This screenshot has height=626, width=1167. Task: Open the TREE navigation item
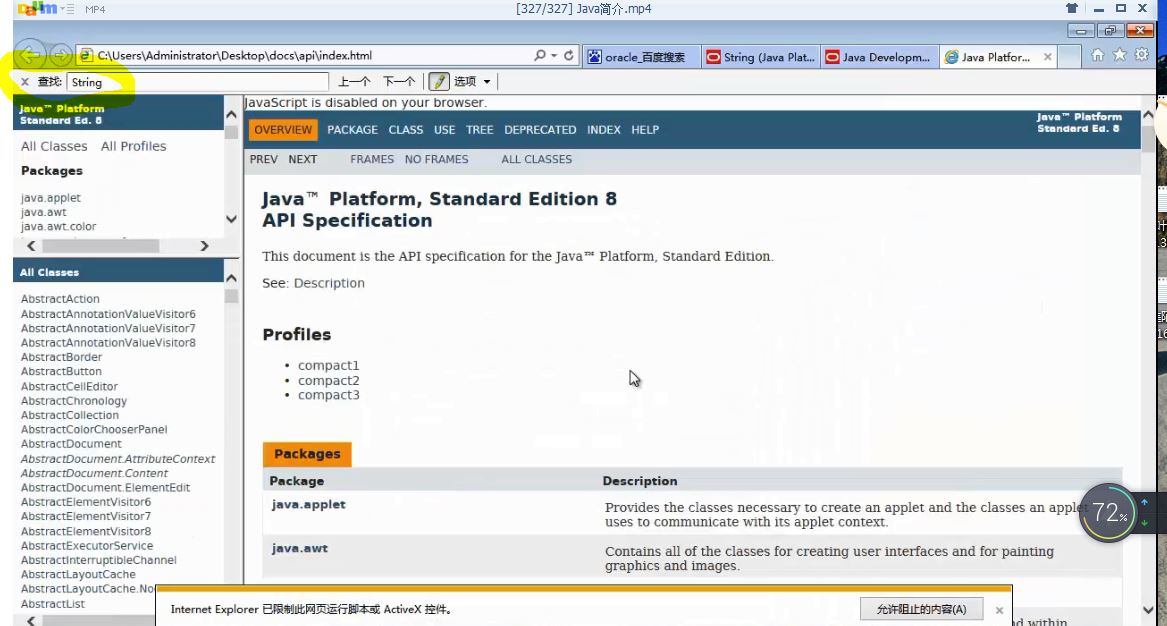point(479,130)
